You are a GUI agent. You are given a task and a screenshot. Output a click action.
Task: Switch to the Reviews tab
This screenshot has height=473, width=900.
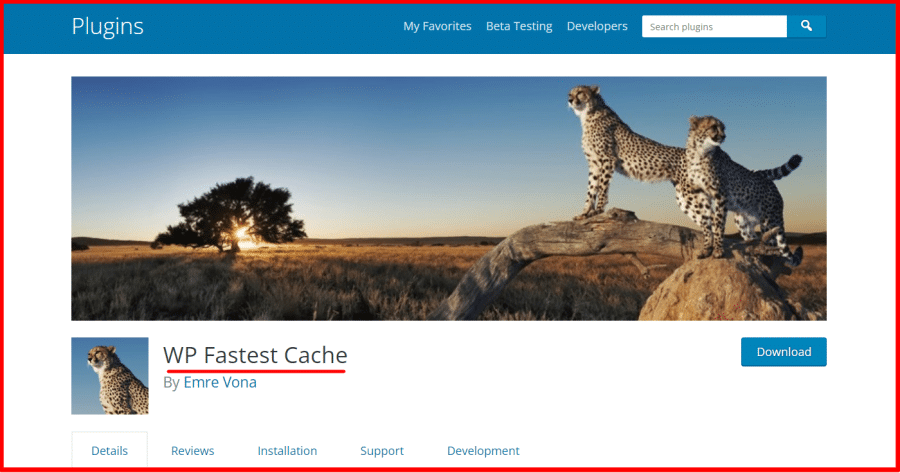[x=192, y=451]
